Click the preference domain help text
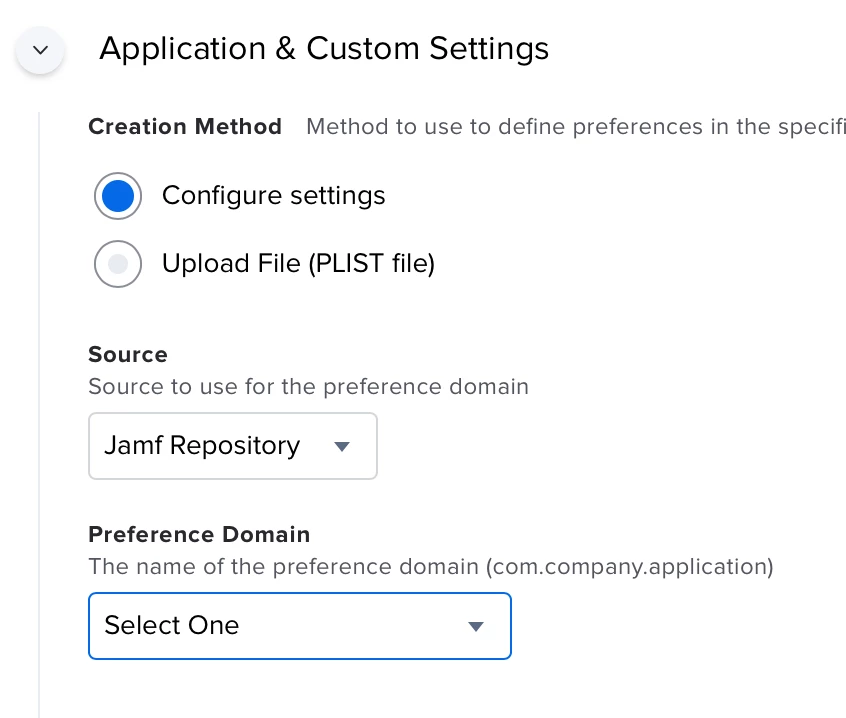The width and height of the screenshot is (846, 718). coord(431,567)
